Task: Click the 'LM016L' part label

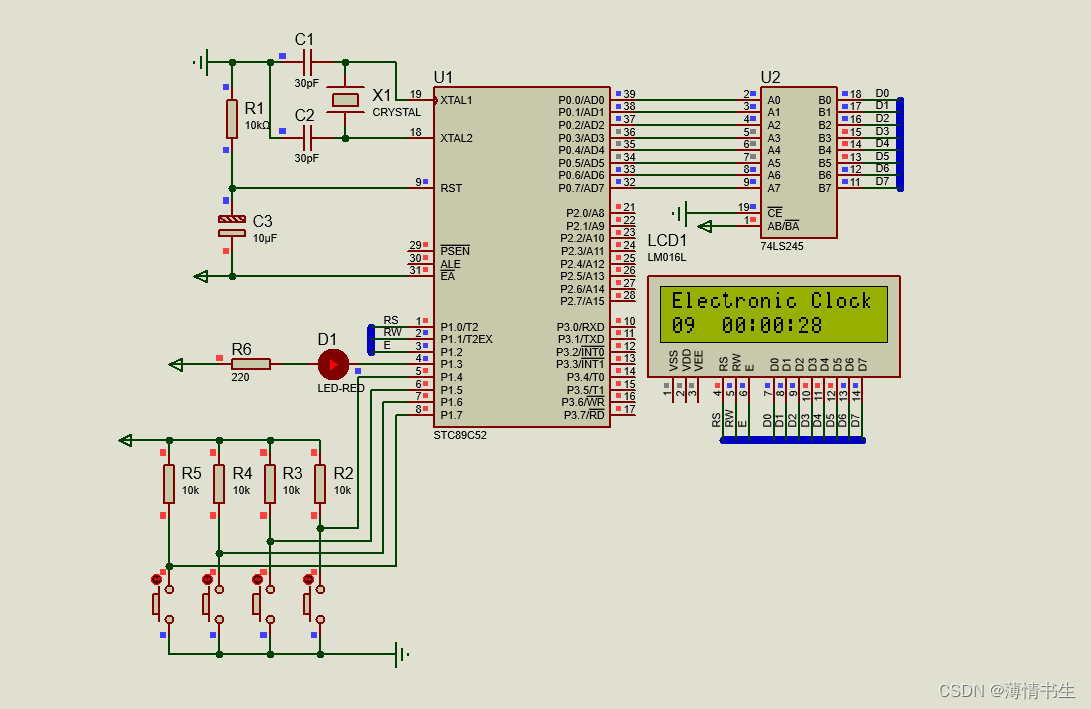Action: [x=667, y=257]
